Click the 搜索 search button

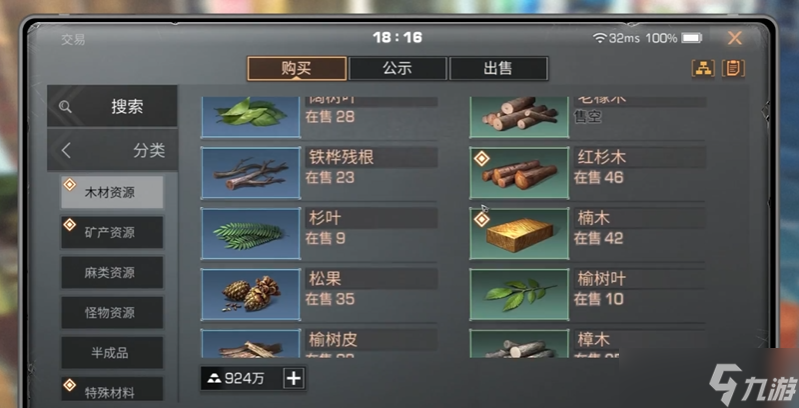tap(112, 106)
